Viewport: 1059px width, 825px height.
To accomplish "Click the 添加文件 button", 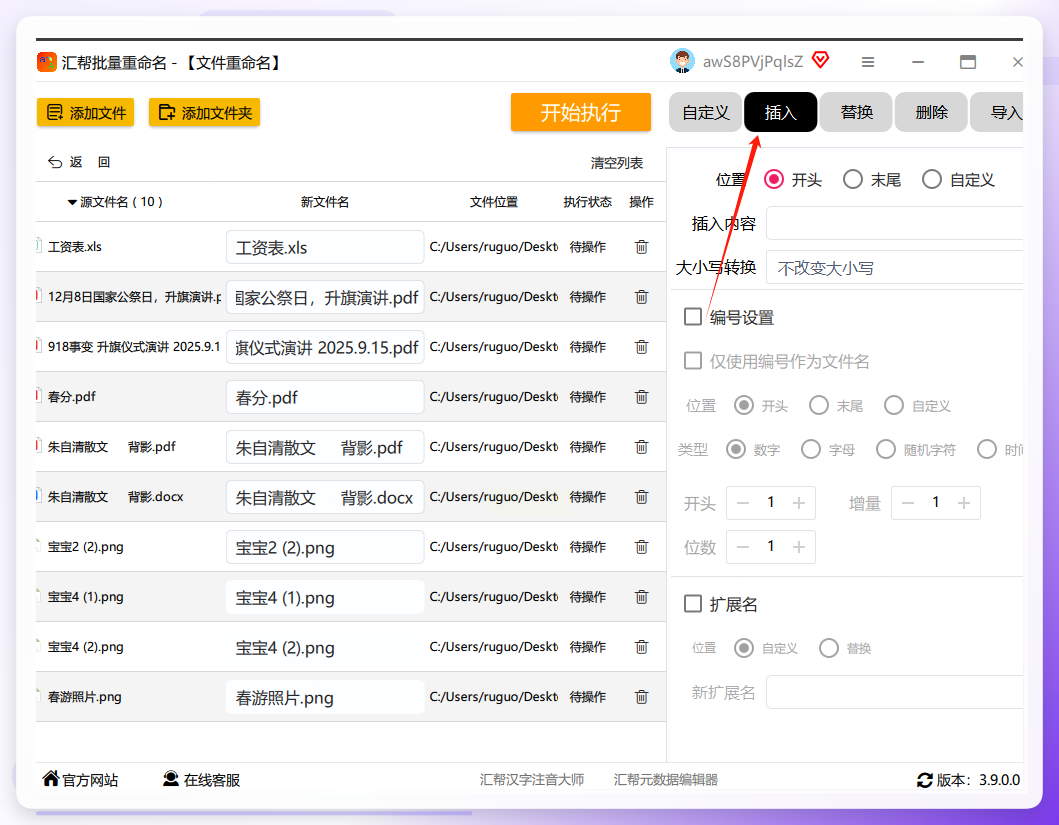I will point(85,113).
